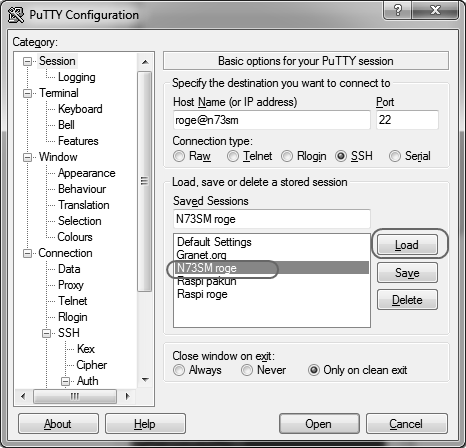466x448 pixels.
Task: Click the category tree scroll down arrow
Action: 145,380
